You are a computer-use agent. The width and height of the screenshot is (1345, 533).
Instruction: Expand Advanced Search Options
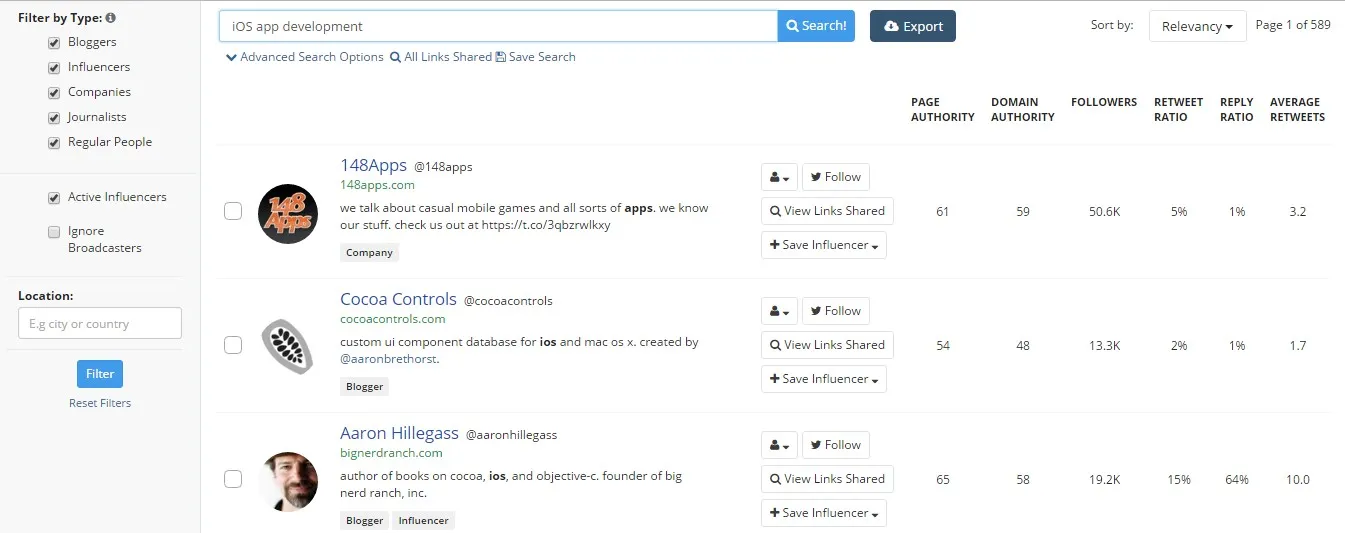(x=305, y=57)
